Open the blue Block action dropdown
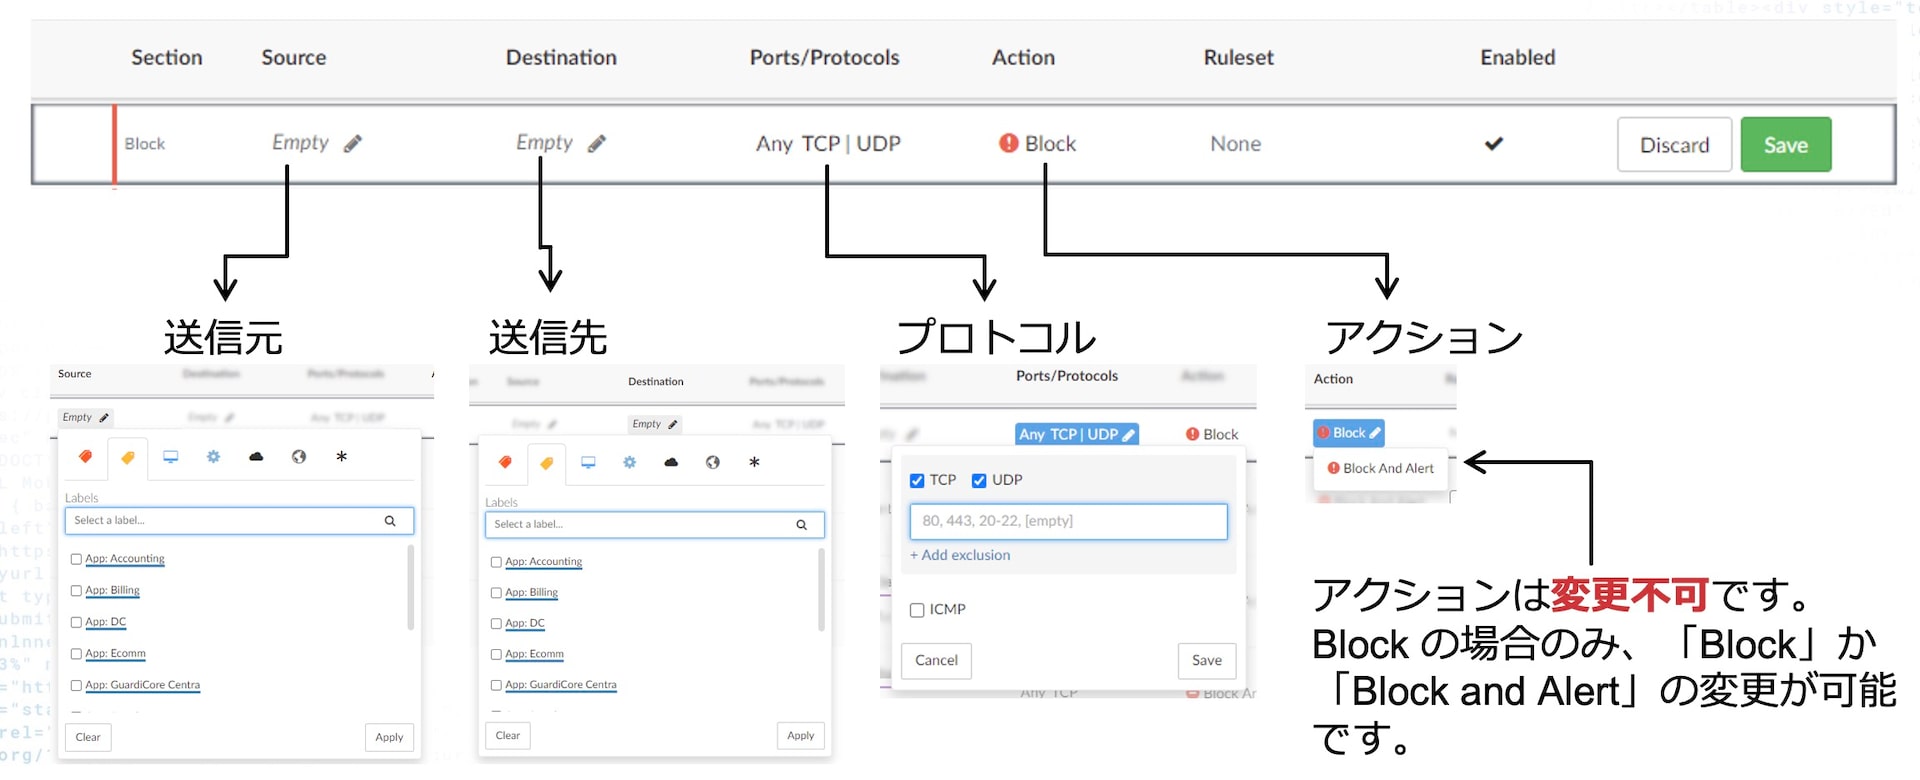Viewport: 1920px width, 780px height. pos(1348,433)
